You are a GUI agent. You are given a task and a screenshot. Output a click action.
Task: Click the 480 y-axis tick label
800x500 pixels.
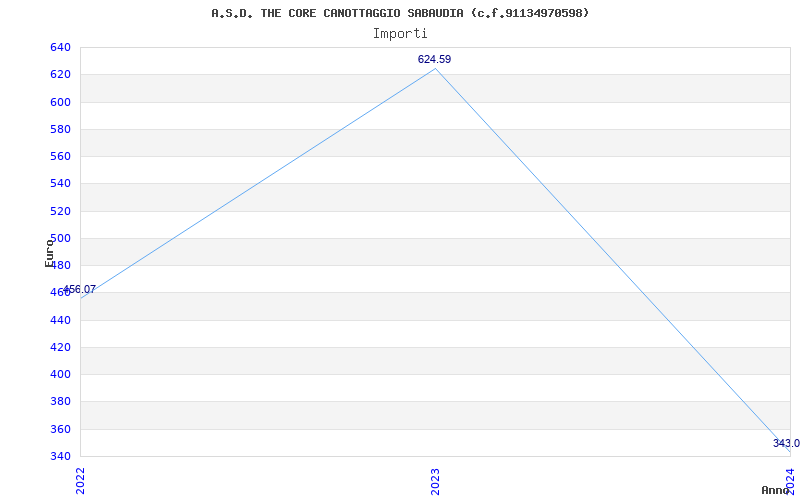[60, 265]
